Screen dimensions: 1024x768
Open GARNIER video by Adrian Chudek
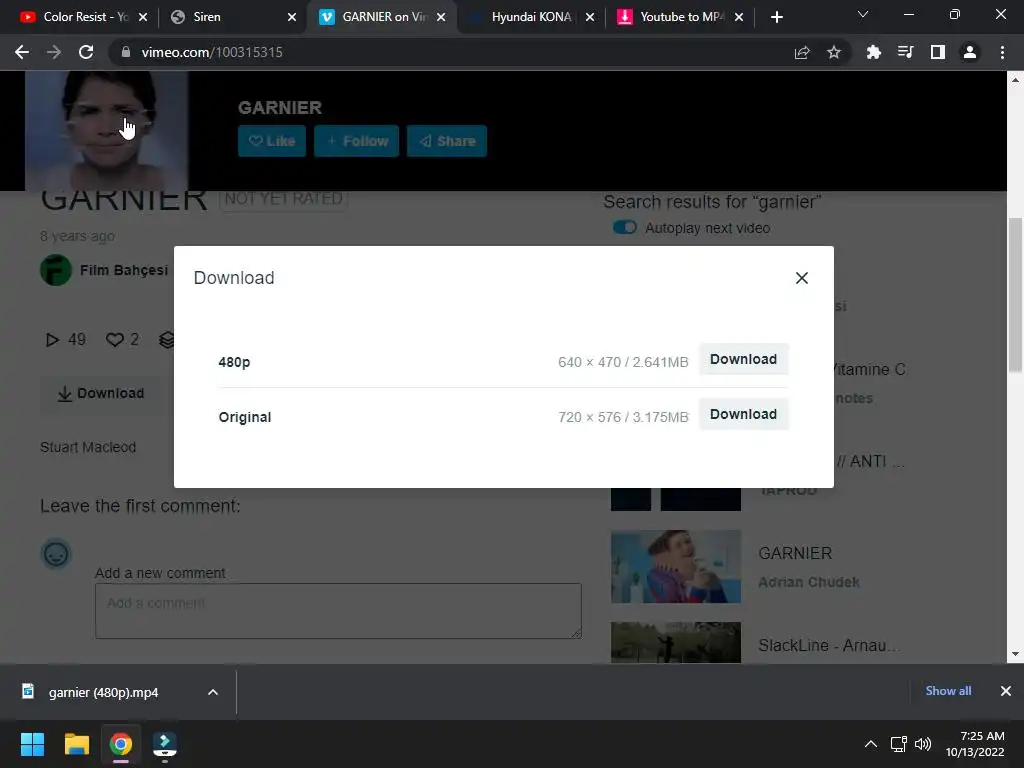pyautogui.click(x=795, y=553)
